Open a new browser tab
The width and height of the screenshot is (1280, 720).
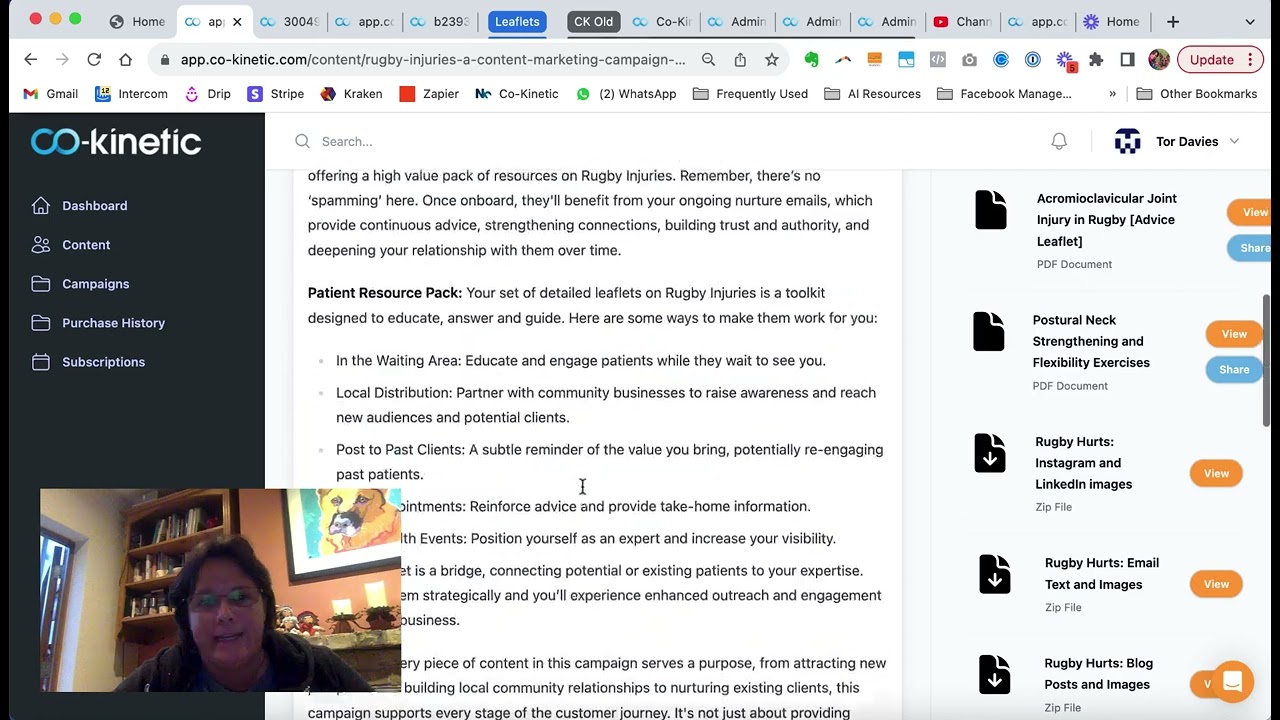(x=1173, y=21)
